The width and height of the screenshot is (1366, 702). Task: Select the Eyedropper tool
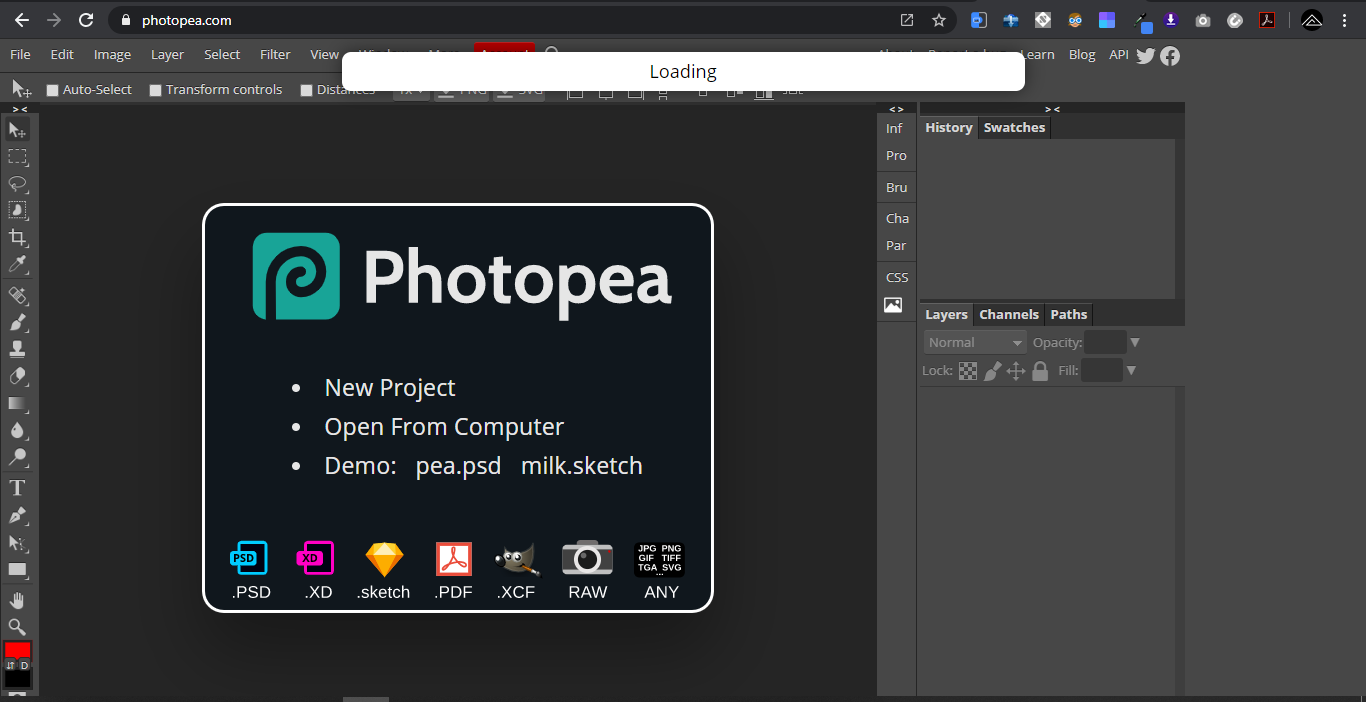point(17,265)
